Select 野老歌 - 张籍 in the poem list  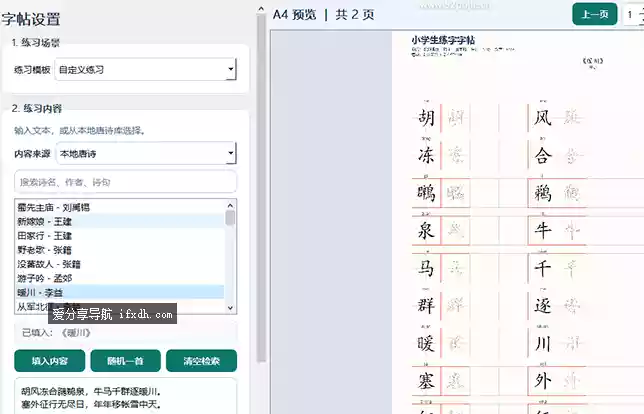coord(120,250)
